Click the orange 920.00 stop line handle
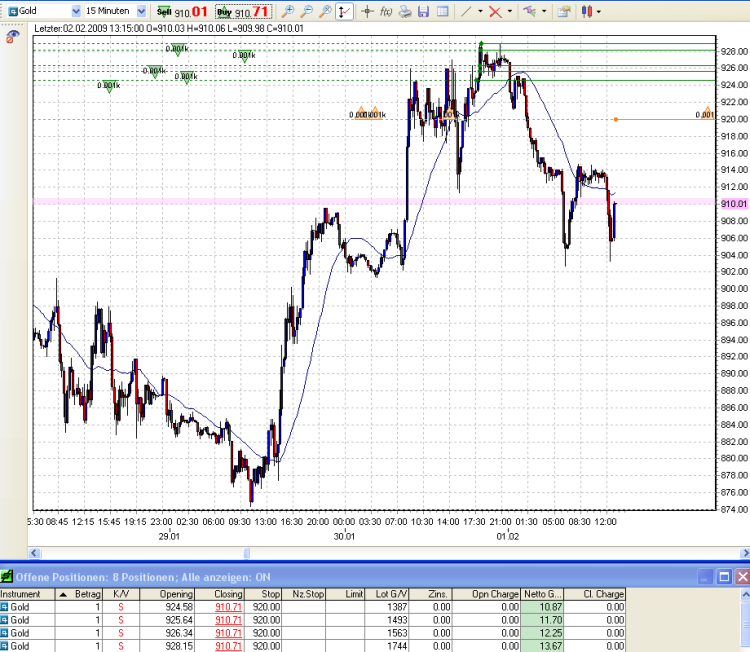 coord(616,119)
